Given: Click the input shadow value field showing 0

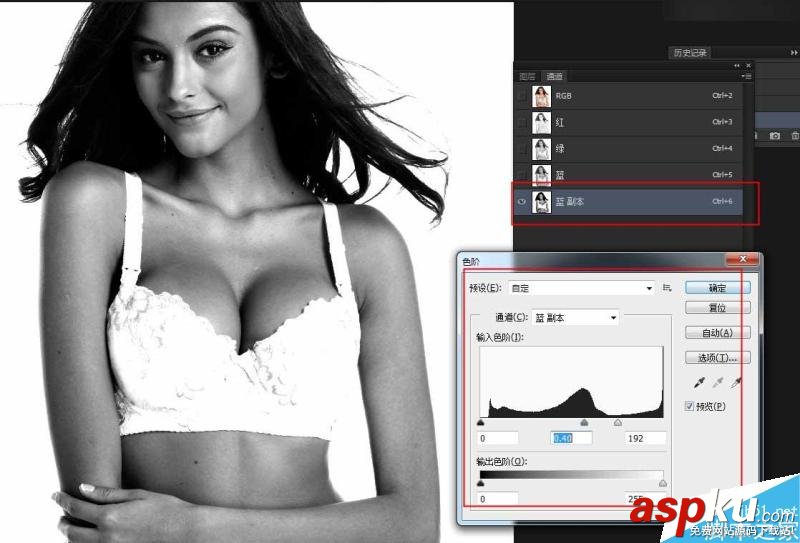Looking at the screenshot, I should pyautogui.click(x=498, y=438).
